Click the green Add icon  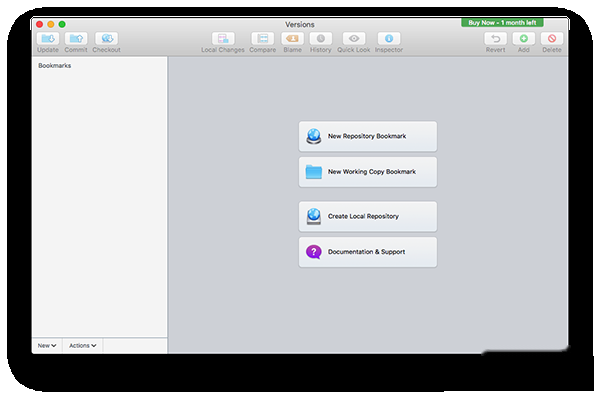pyautogui.click(x=523, y=39)
